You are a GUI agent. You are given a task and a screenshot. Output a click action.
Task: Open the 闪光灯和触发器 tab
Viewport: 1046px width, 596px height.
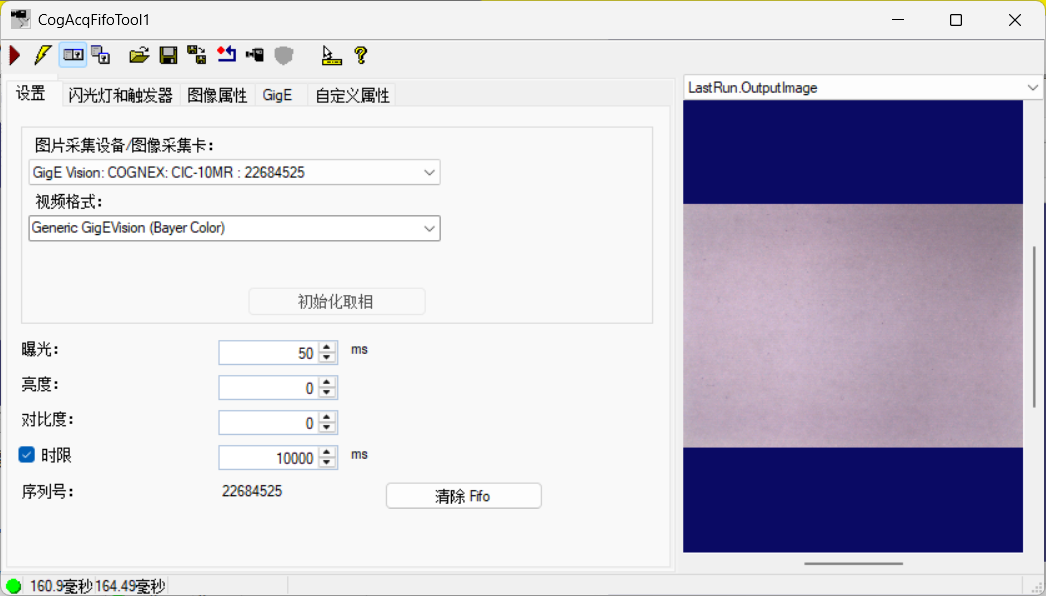point(121,95)
